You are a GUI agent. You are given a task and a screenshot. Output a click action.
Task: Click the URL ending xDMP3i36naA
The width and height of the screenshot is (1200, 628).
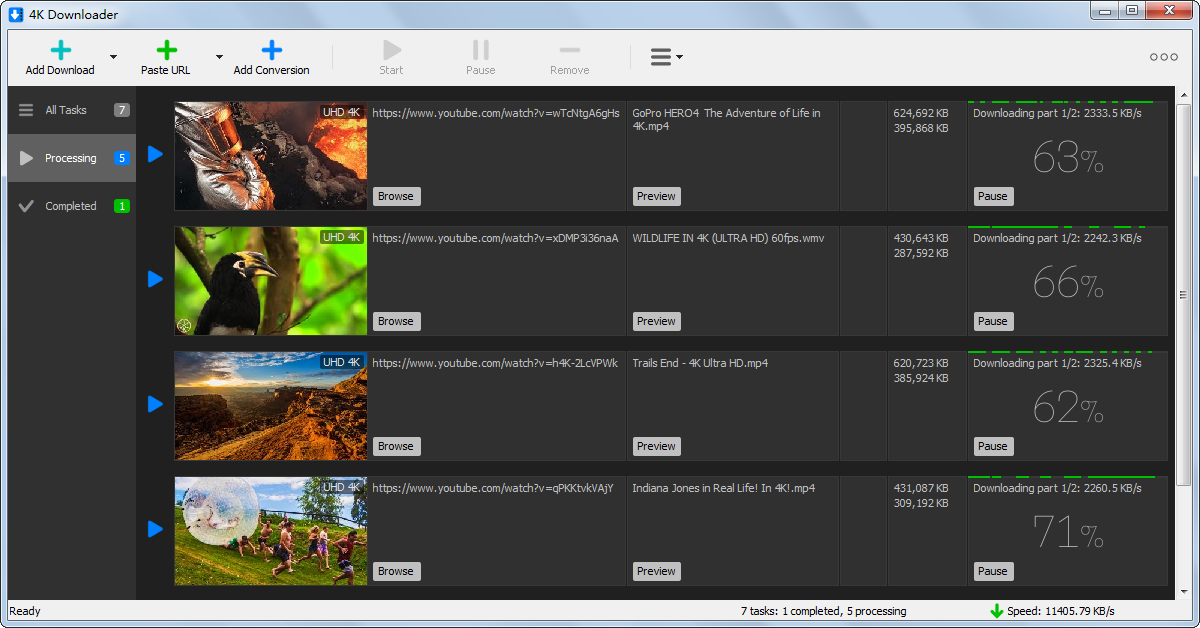pos(495,238)
